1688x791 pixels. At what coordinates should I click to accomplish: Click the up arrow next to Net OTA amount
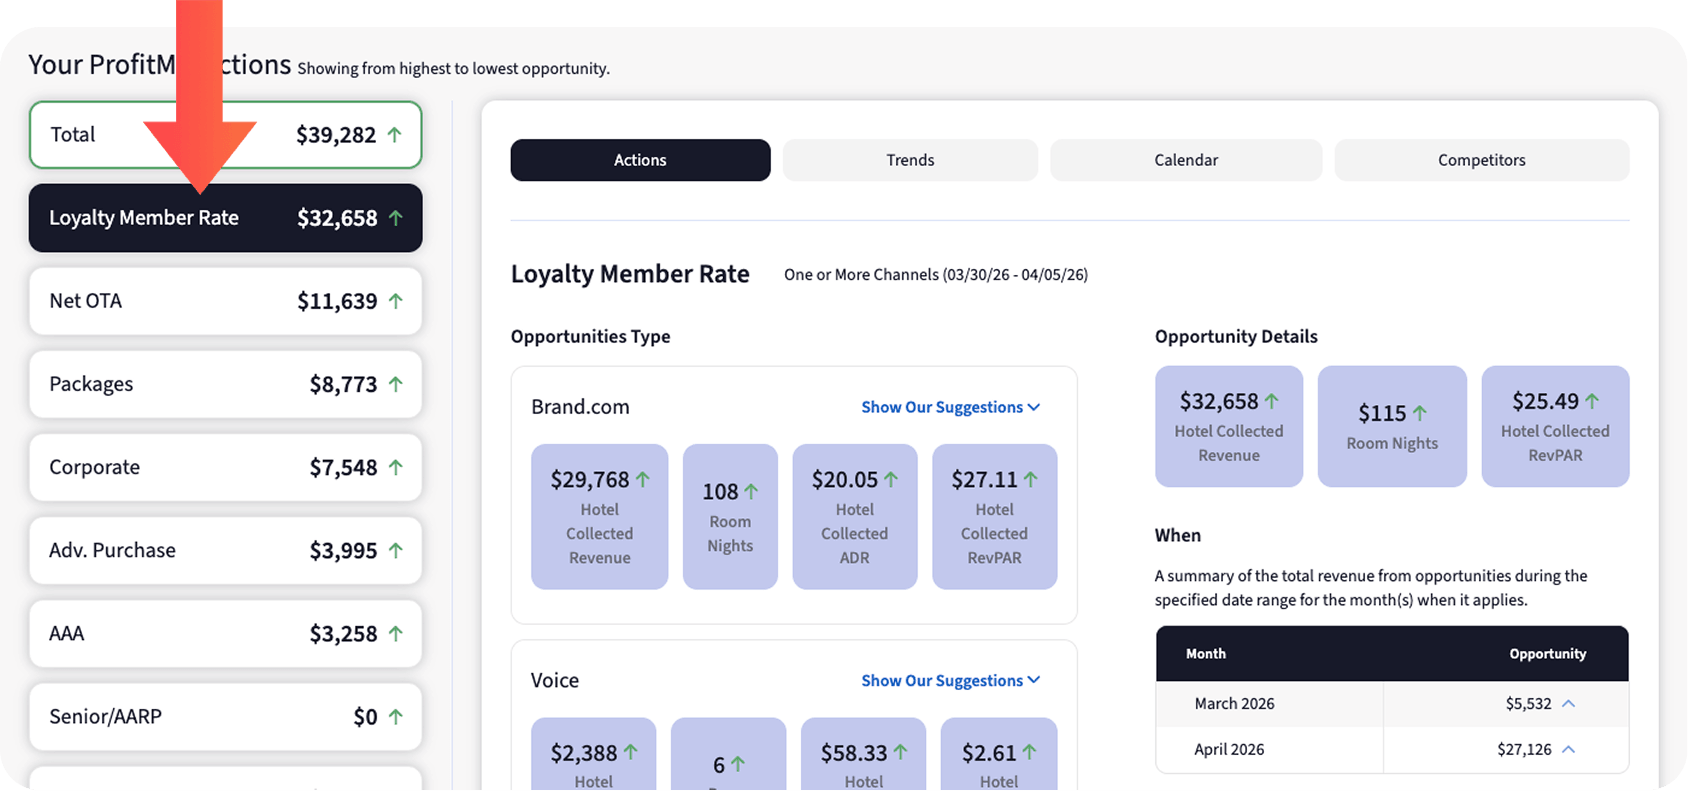point(396,301)
